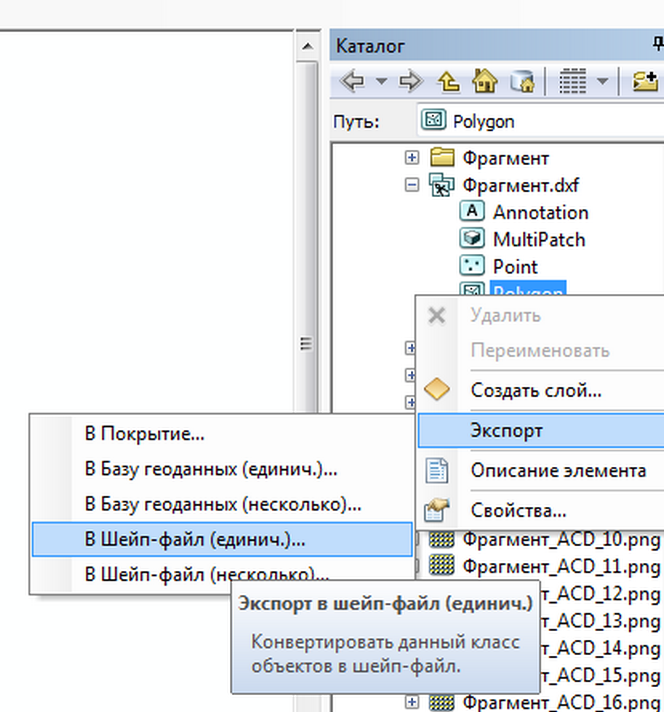Select Фрагмент_ACD_16.png raster
This screenshot has width=664, height=712.
tap(561, 703)
